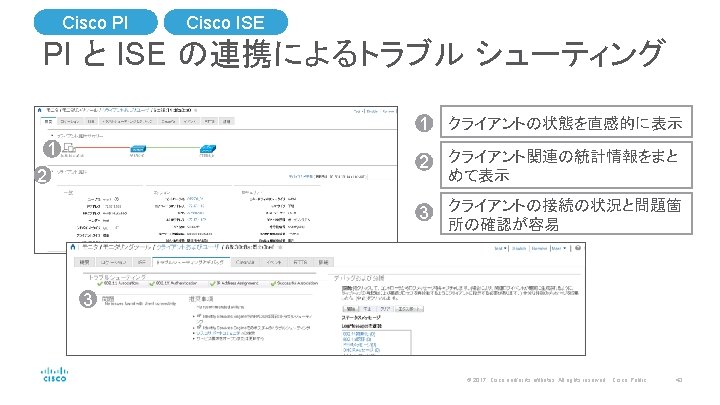The image size is (720, 405).
Task: Click クリア button in debug panel
Action: pos(385,309)
